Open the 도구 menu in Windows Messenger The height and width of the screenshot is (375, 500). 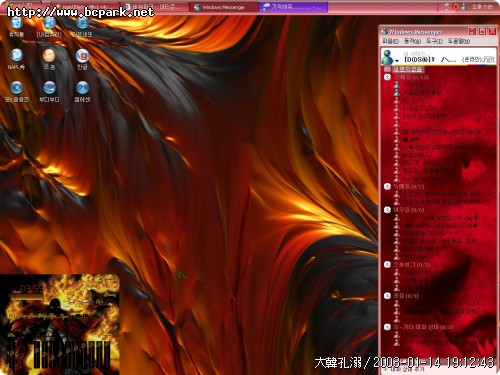click(434, 41)
